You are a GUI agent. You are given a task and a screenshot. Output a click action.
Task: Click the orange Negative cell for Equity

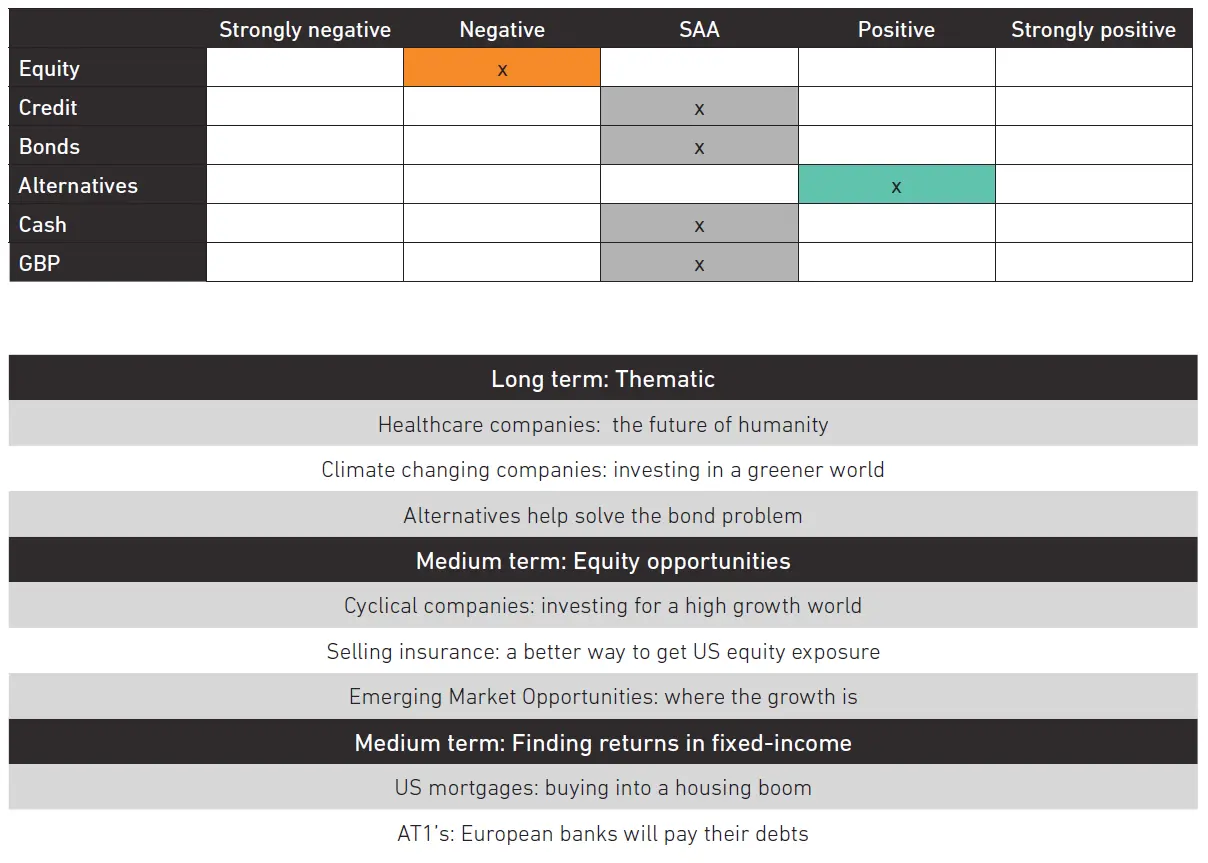coord(502,68)
